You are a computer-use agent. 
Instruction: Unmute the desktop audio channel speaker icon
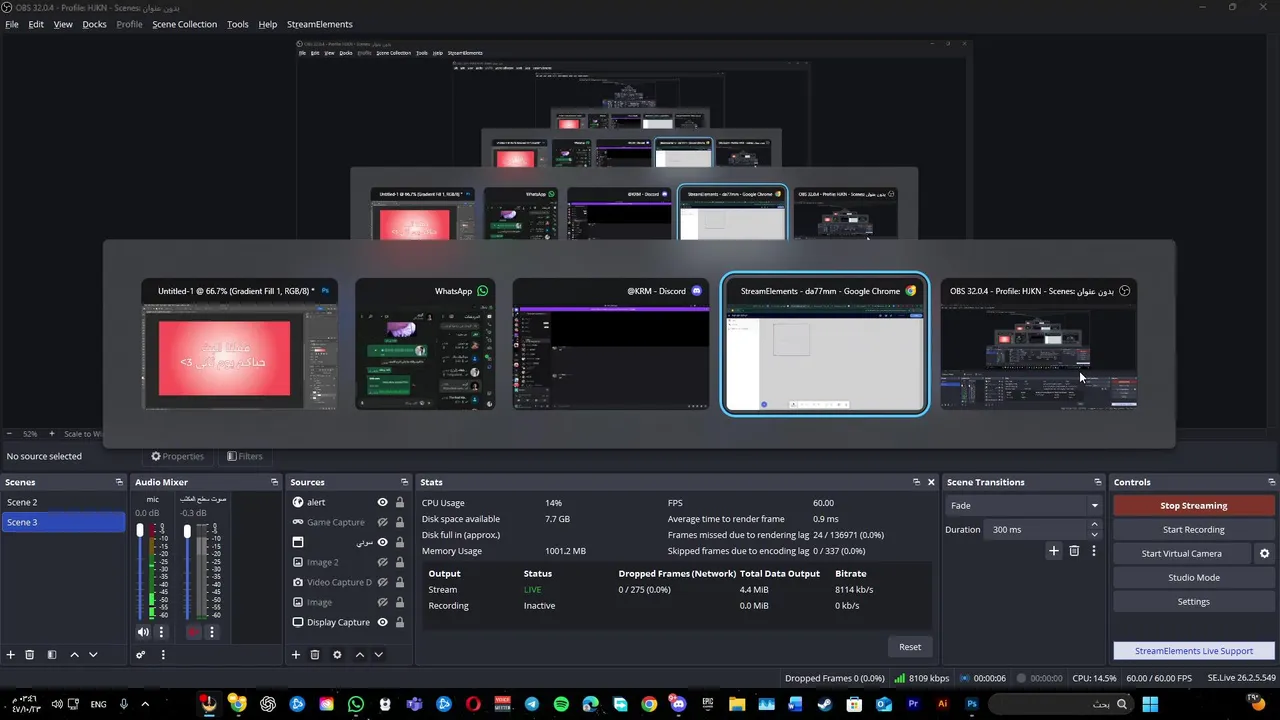click(x=192, y=632)
